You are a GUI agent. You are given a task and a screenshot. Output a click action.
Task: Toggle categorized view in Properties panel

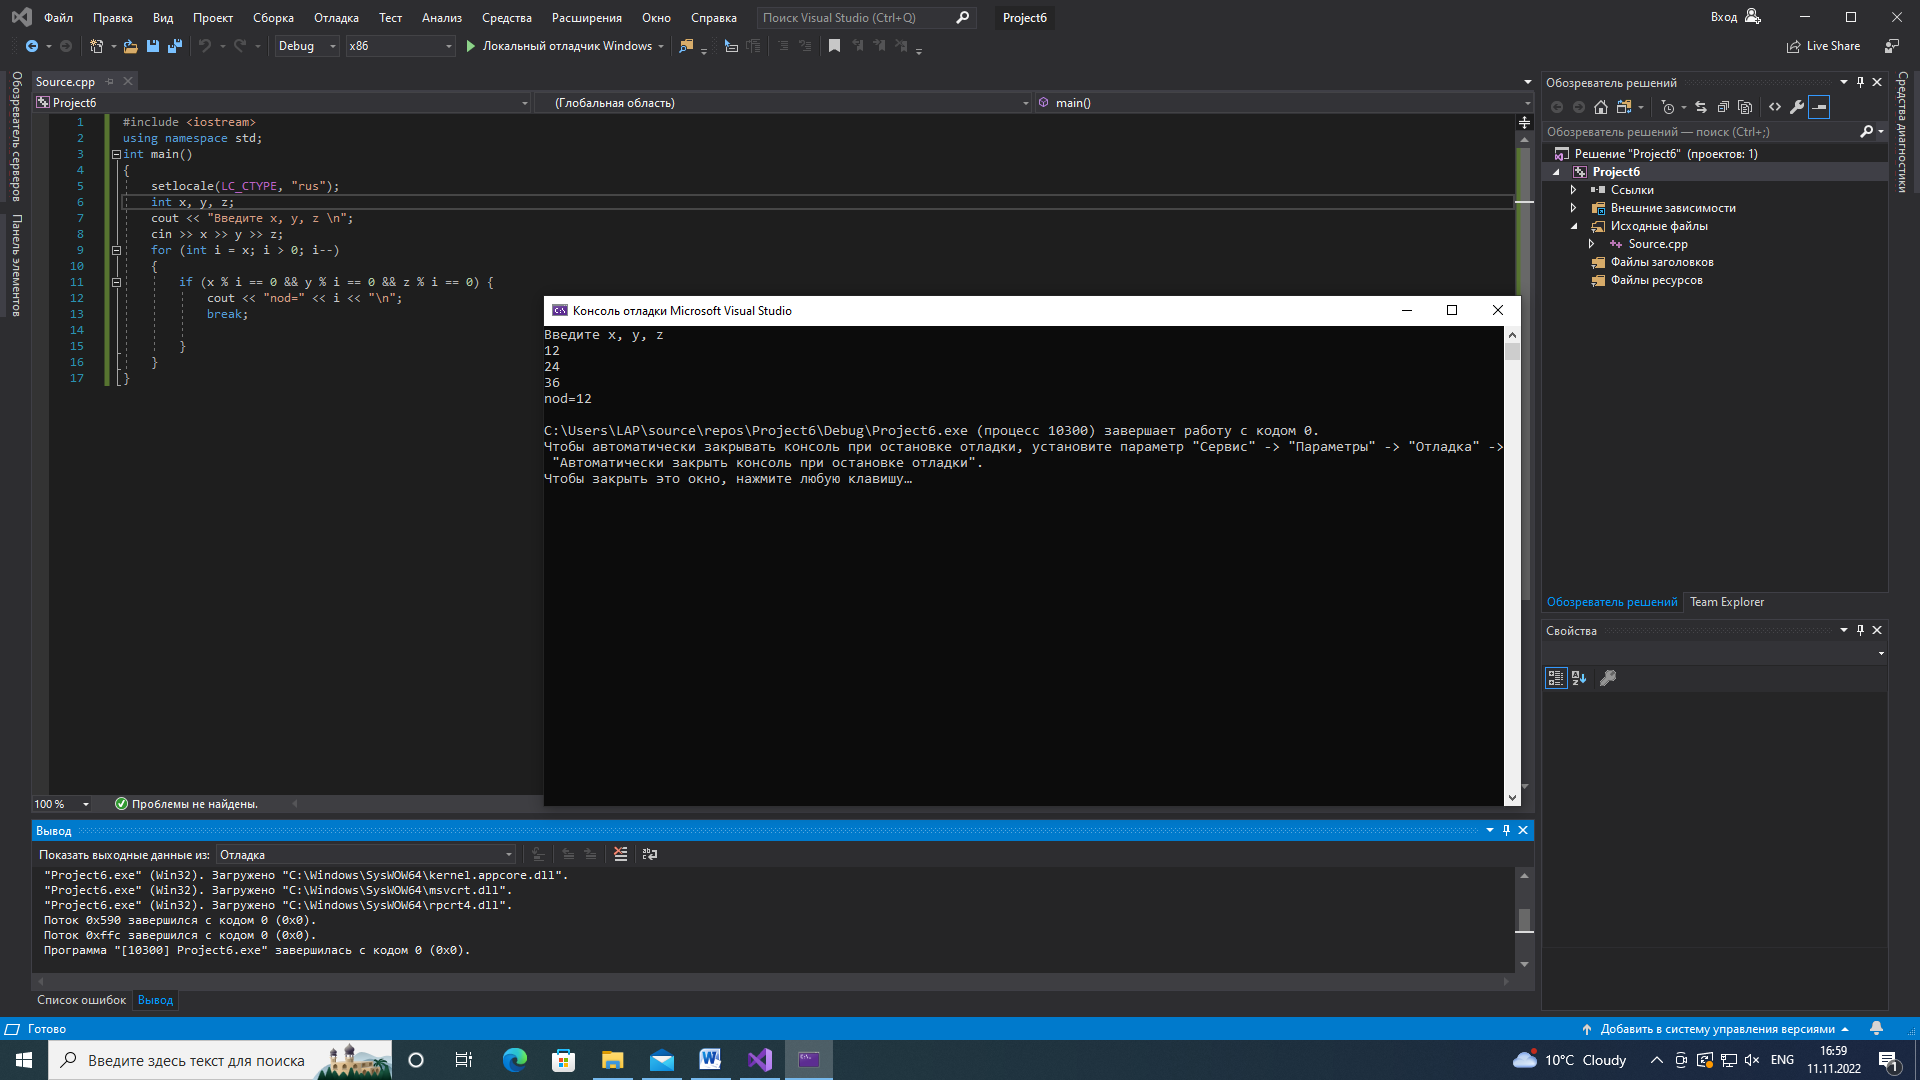tap(1556, 678)
